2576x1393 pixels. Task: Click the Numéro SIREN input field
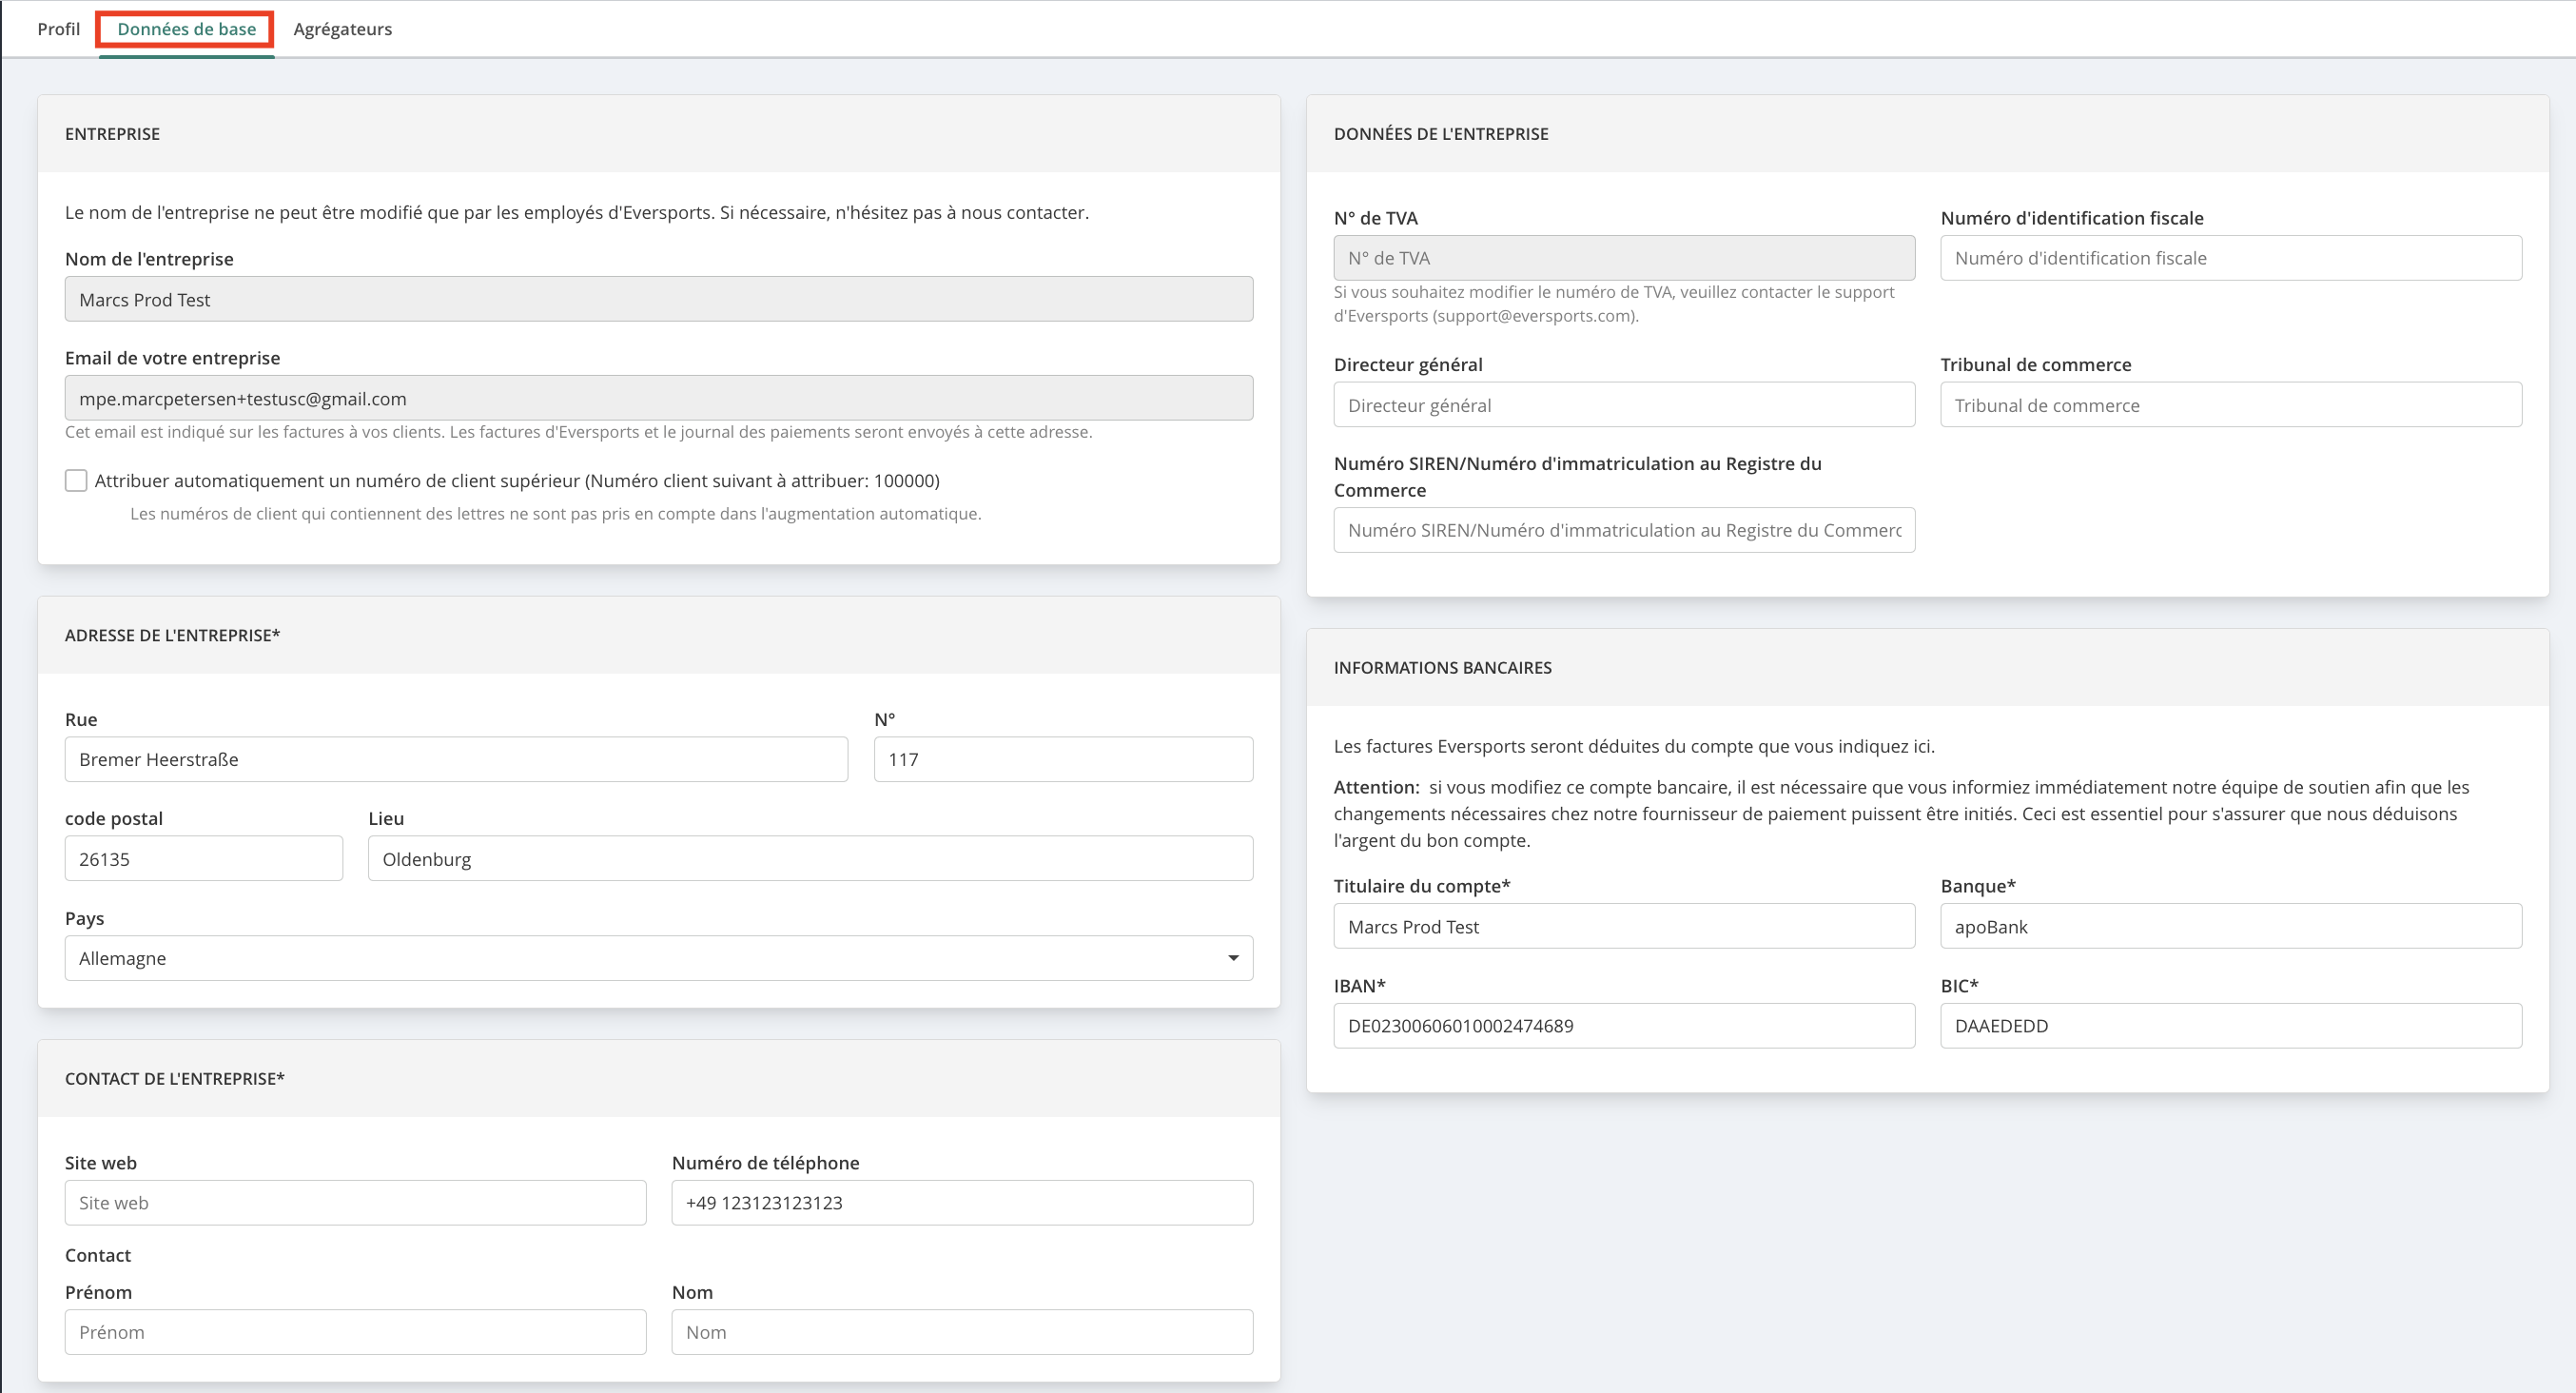[1624, 530]
